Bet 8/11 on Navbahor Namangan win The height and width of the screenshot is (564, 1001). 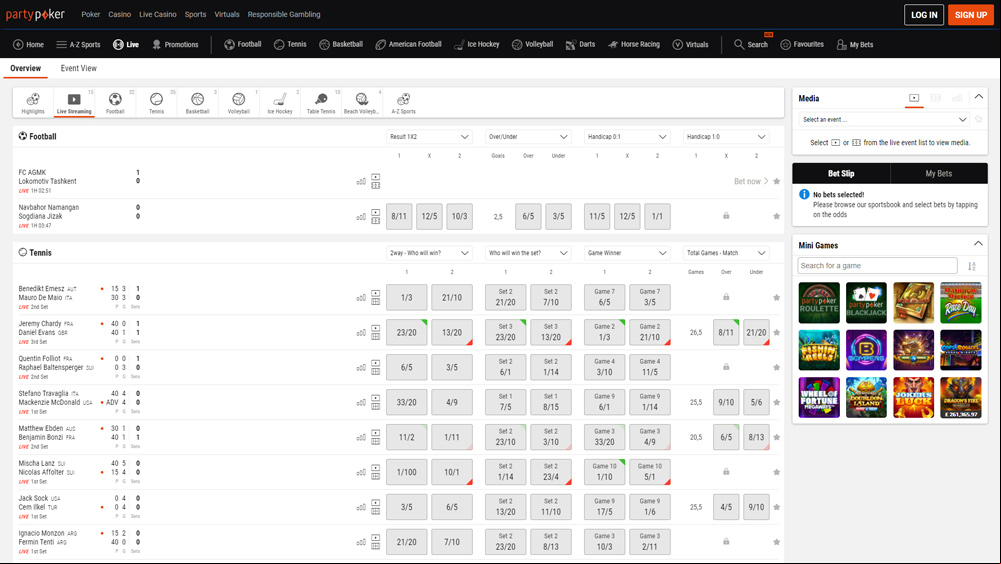399,217
